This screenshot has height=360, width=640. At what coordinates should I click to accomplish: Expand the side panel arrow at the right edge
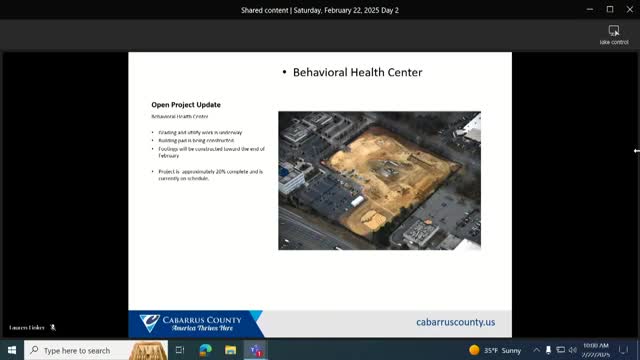(x=637, y=151)
